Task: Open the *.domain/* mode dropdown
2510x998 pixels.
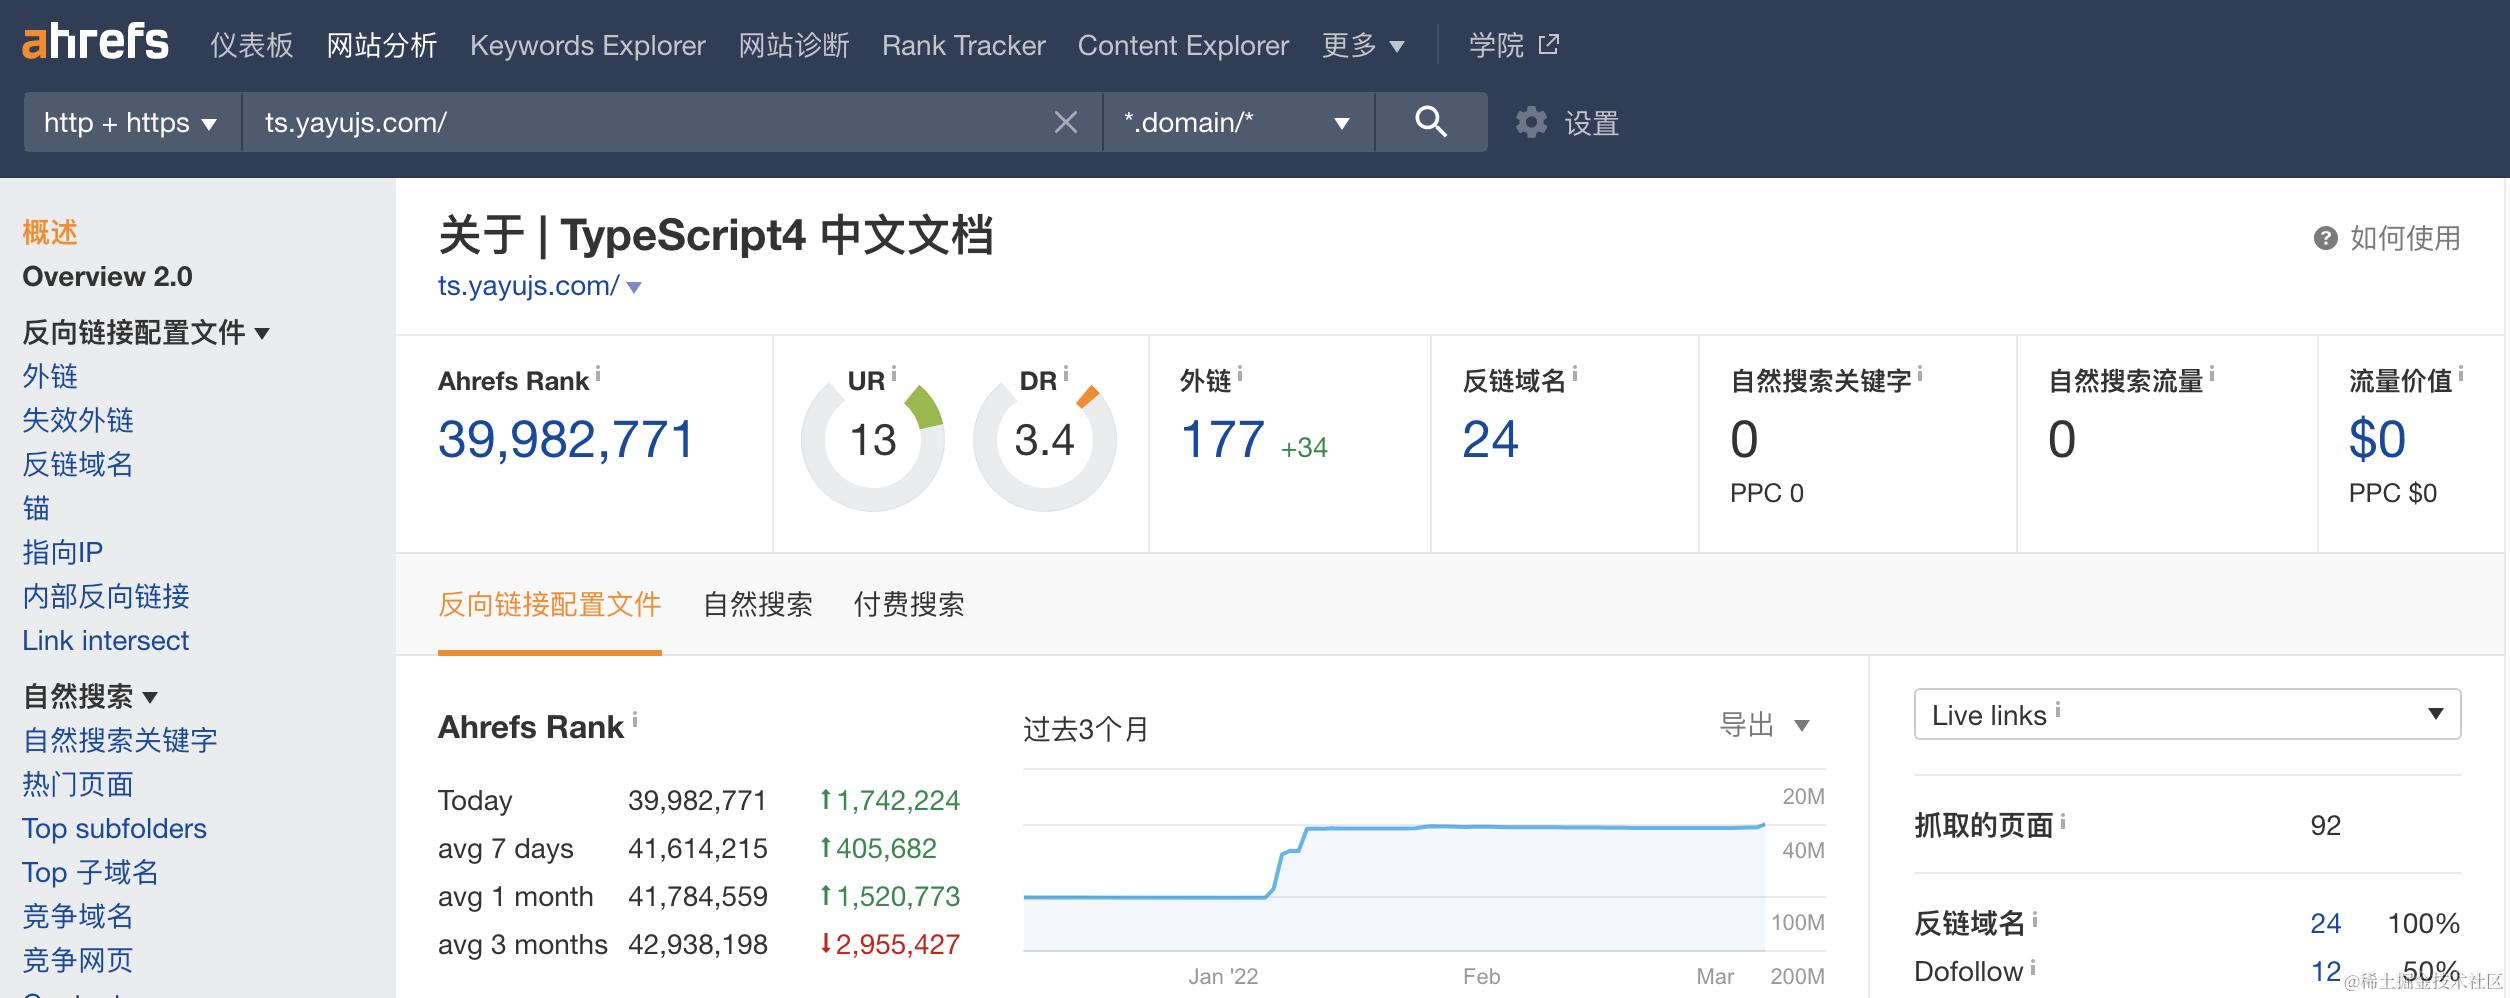Action: point(1239,122)
